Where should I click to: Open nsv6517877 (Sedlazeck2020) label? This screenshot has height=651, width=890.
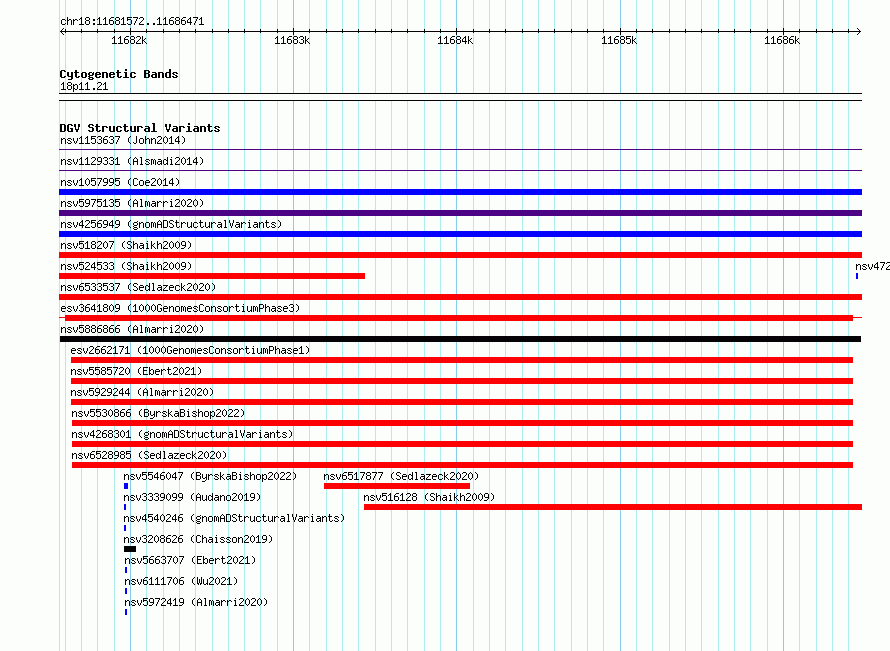[401, 476]
